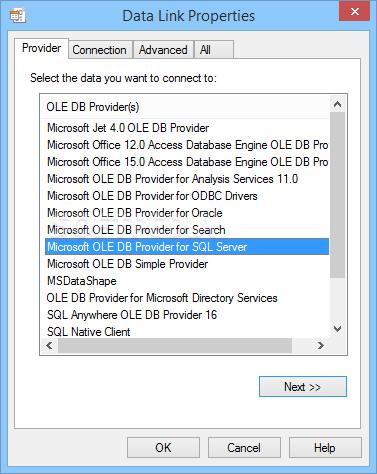Click the Data Link Properties title bar icon
Image resolution: width=377 pixels, height=474 pixels.
click(18, 16)
